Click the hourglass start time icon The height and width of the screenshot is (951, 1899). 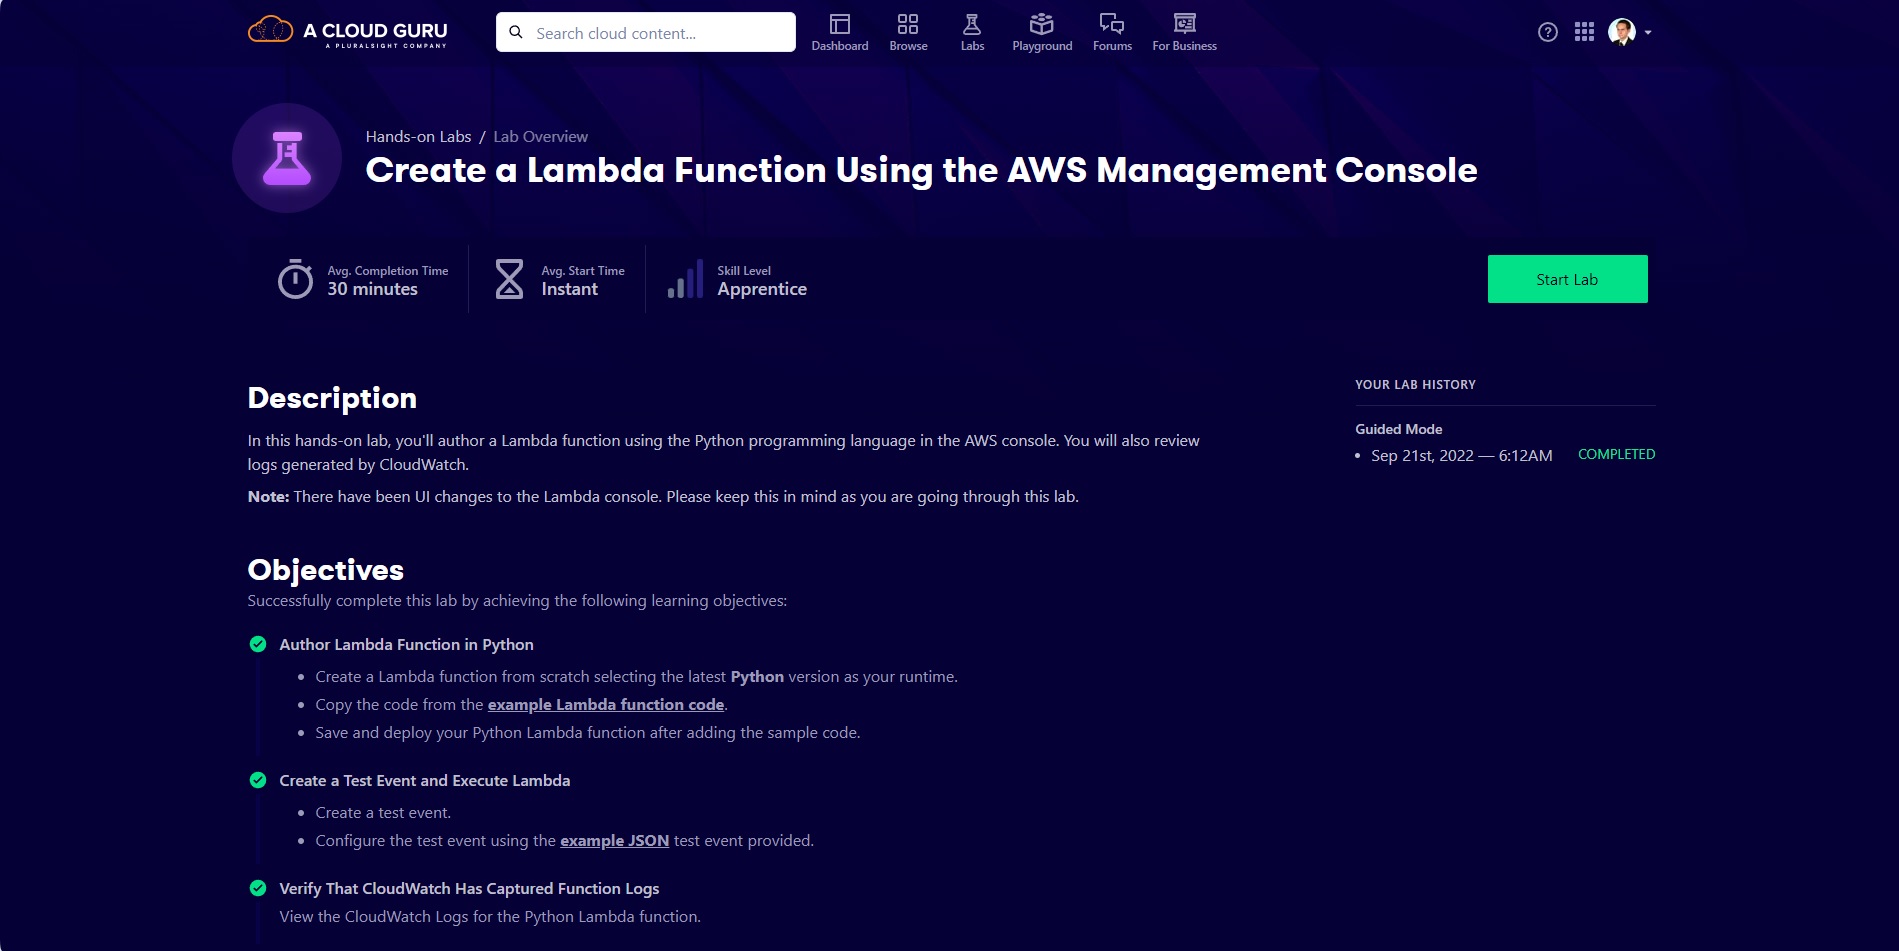(x=509, y=279)
